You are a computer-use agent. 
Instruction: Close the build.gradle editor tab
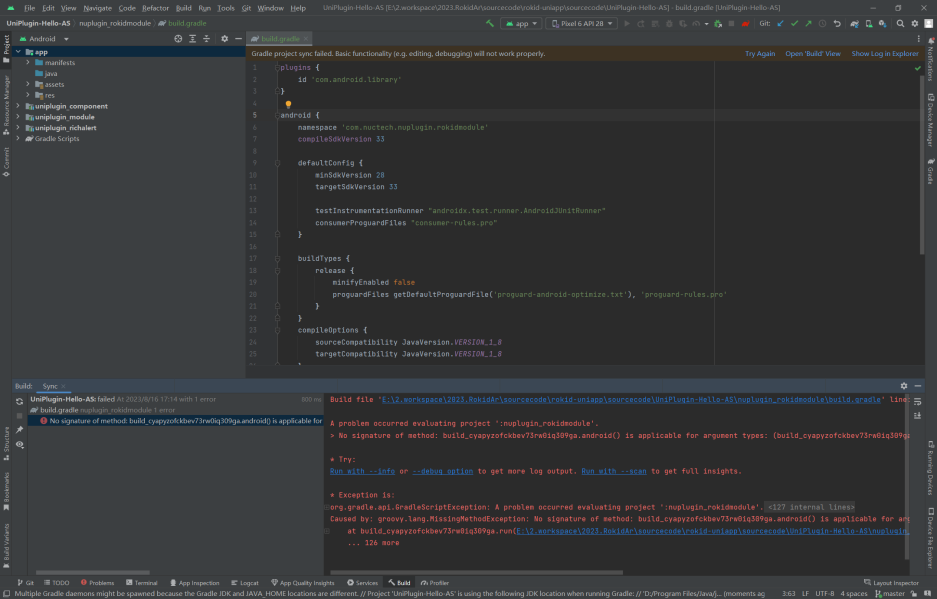(x=305, y=39)
